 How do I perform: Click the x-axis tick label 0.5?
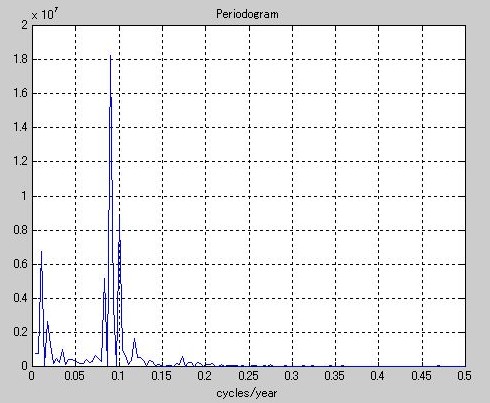click(x=464, y=376)
